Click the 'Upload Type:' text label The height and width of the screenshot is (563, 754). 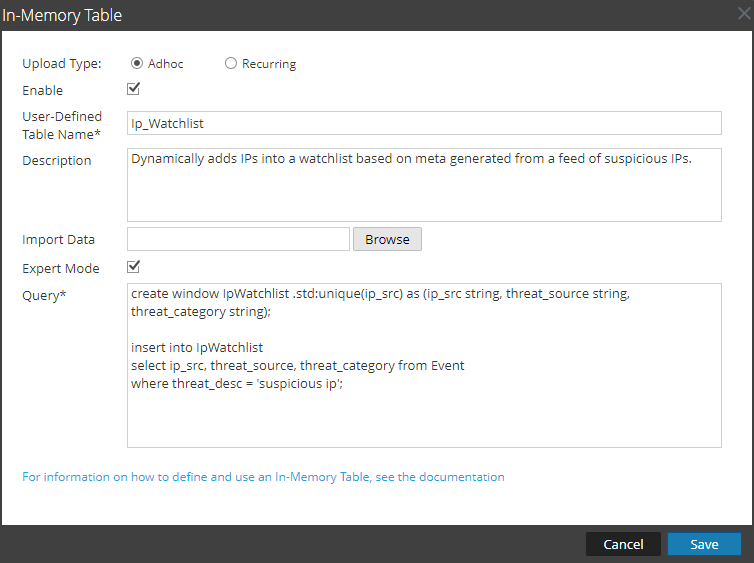coord(62,64)
